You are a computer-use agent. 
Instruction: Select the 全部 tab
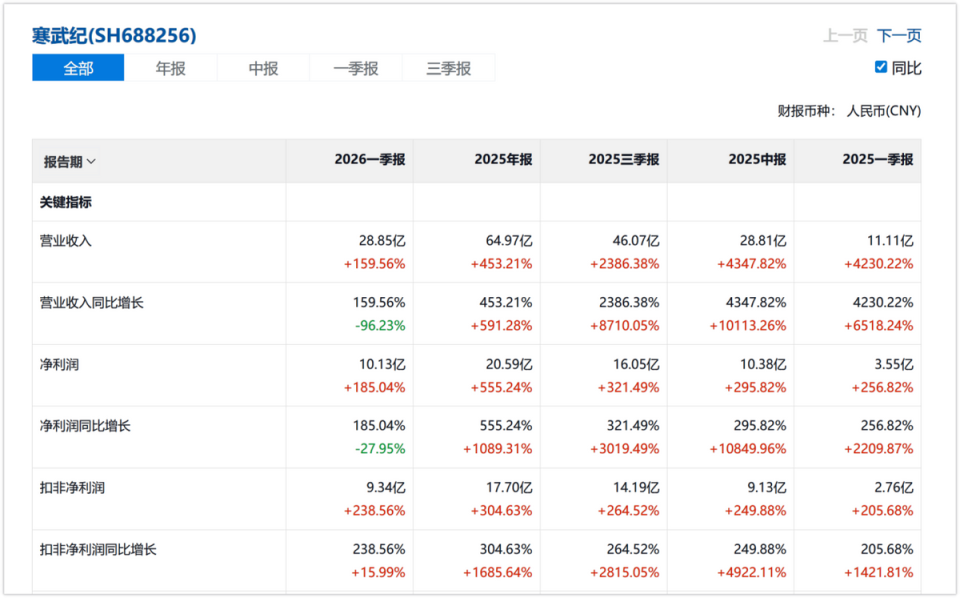(78, 68)
